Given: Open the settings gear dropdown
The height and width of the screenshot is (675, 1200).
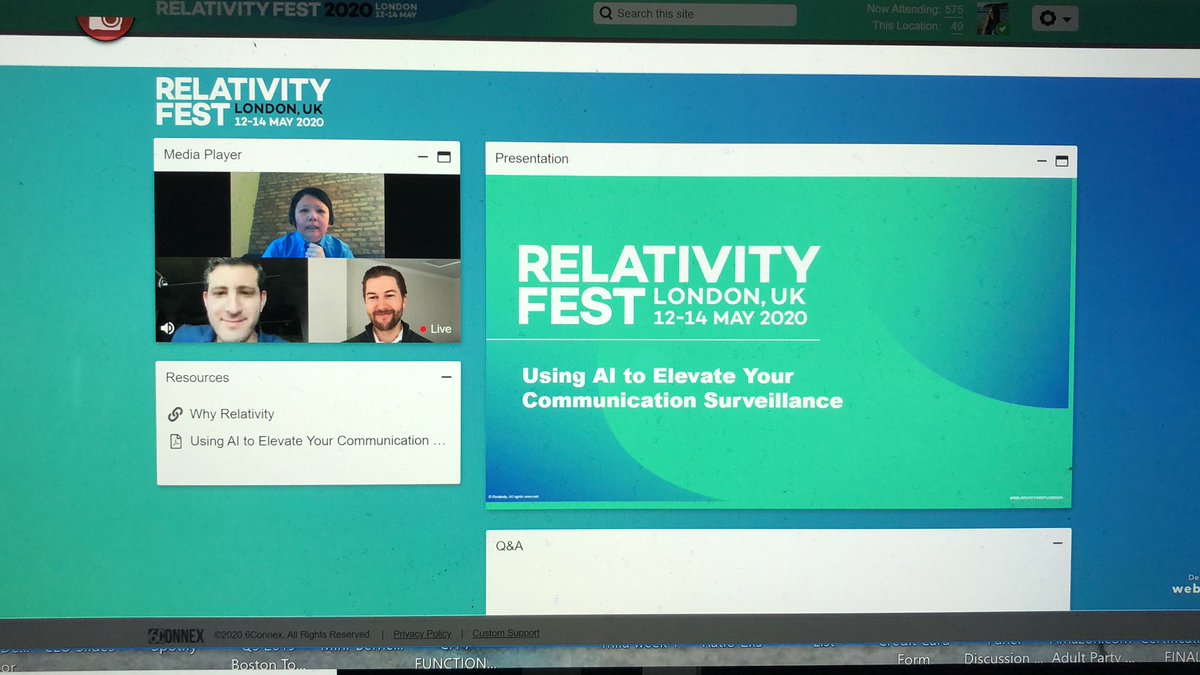Looking at the screenshot, I should click(x=1054, y=18).
